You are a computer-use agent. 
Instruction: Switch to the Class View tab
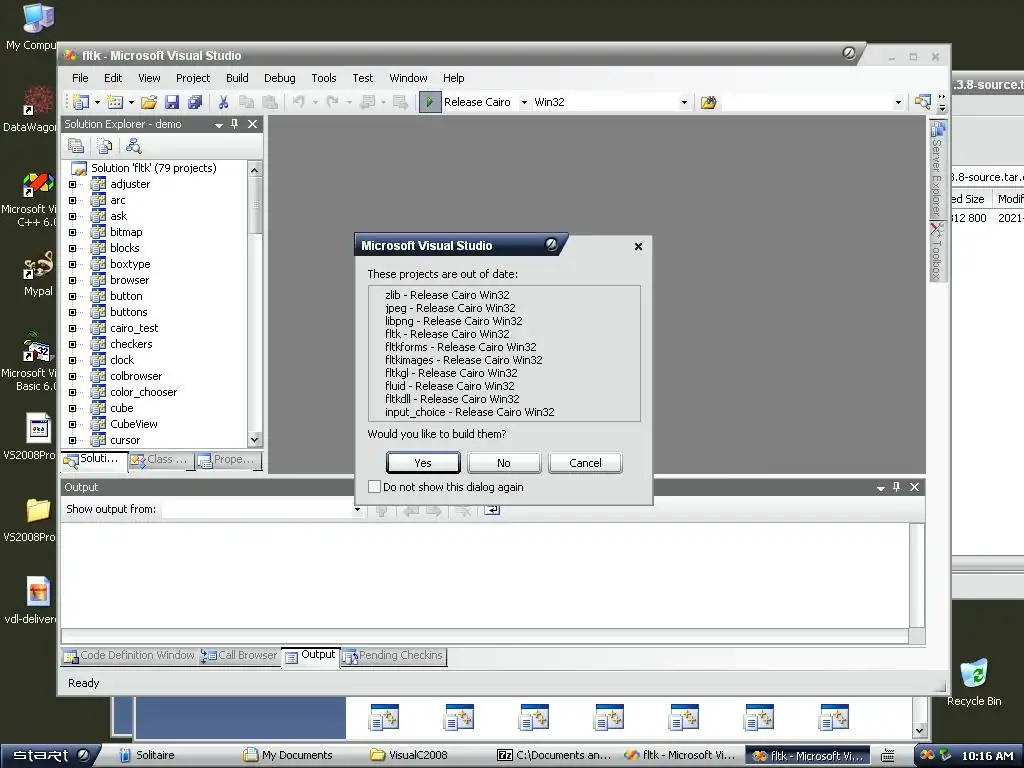[160, 460]
